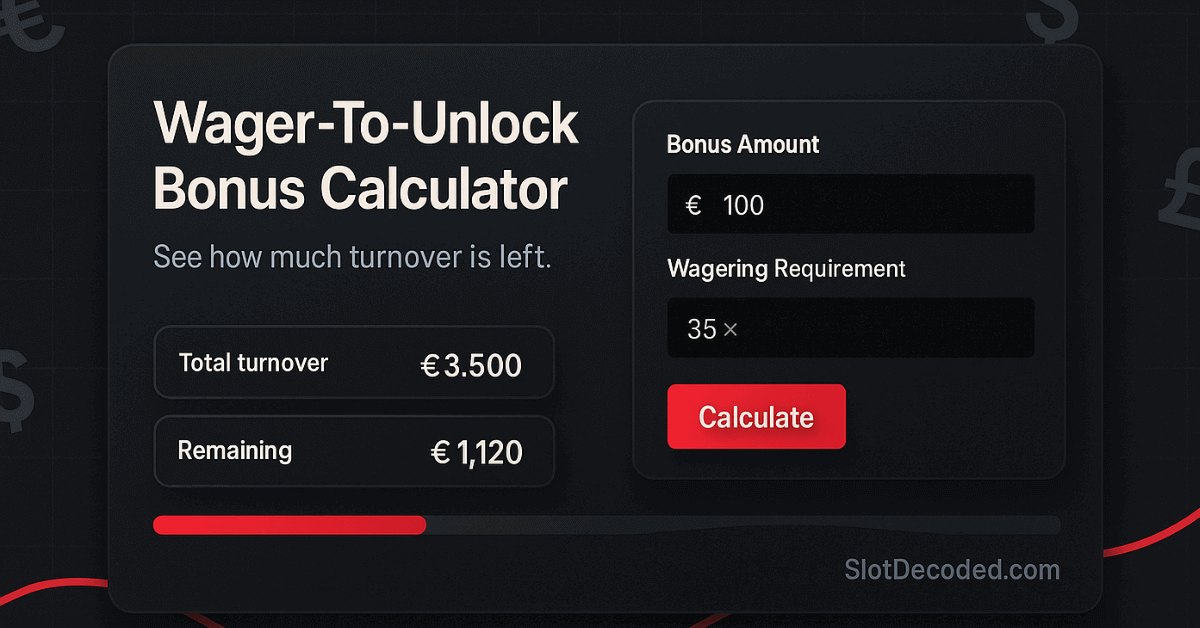This screenshot has height=628, width=1200.
Task: Click the "See how much turnover is left" subtitle
Action: coord(352,257)
